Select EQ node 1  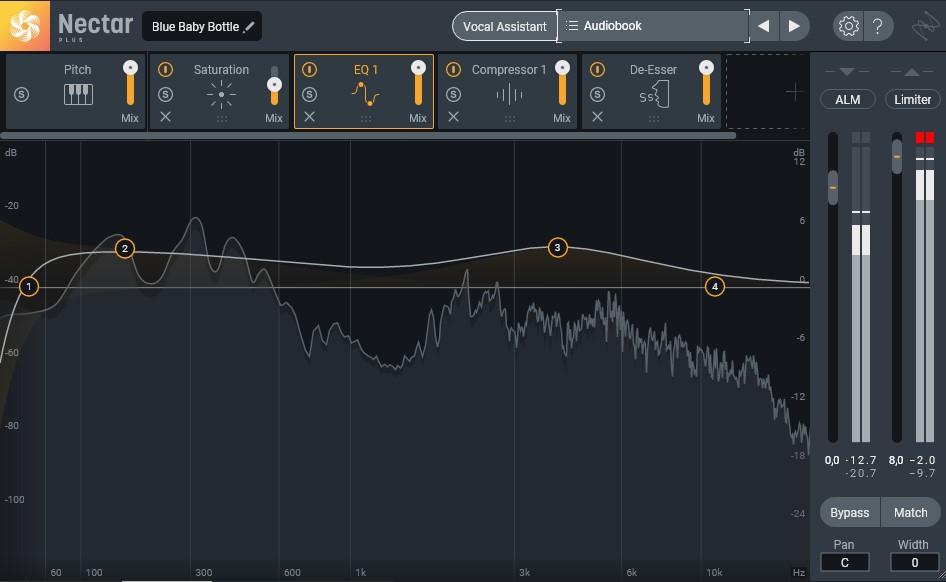pyautogui.click(x=28, y=287)
